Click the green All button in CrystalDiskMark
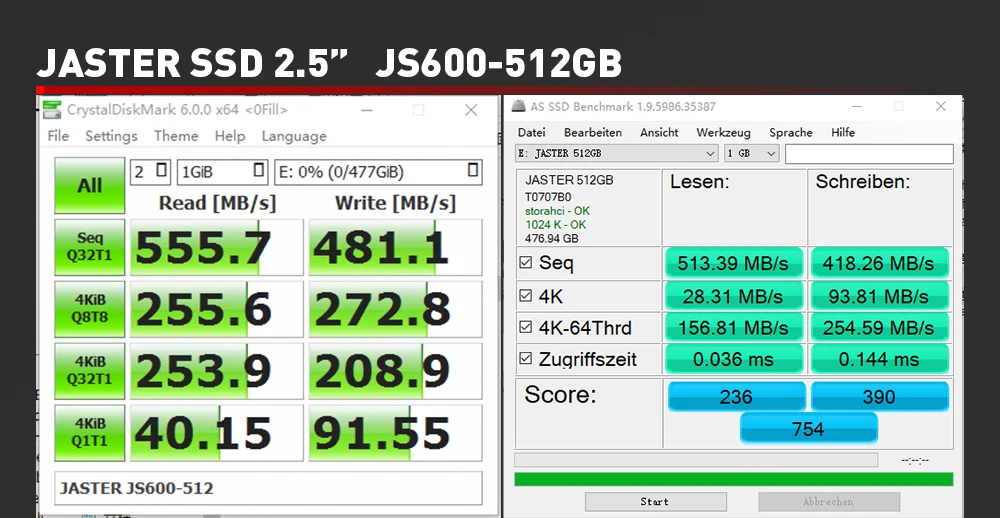1000x518 pixels. [x=89, y=186]
